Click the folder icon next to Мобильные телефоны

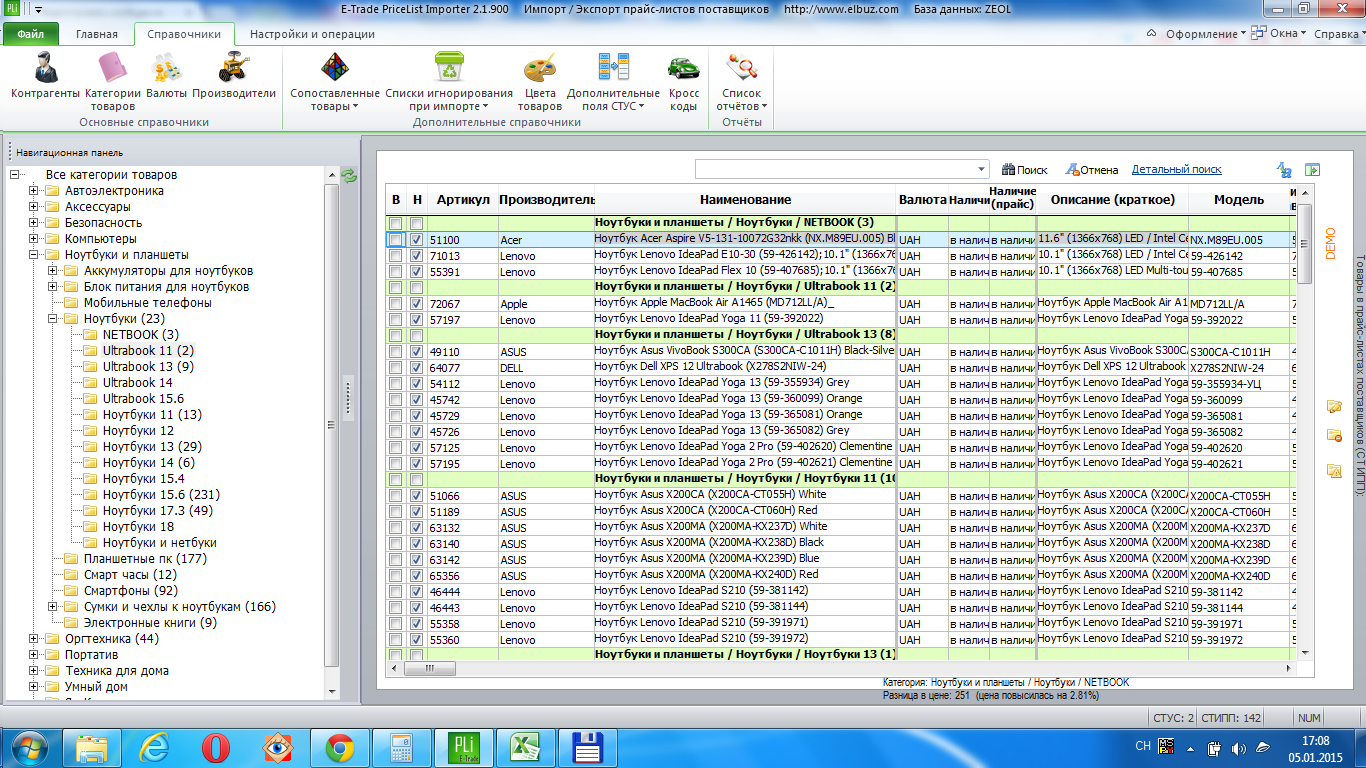[71, 303]
